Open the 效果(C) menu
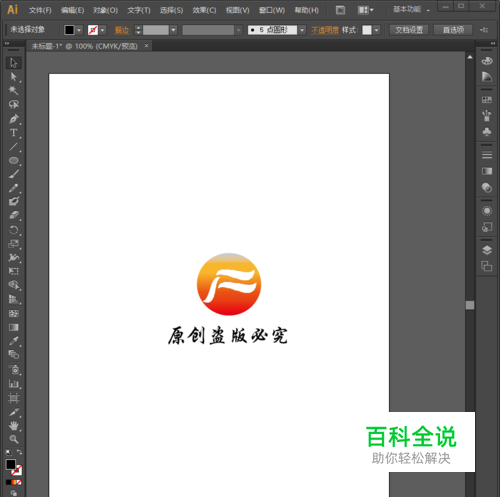This screenshot has height=497, width=500. tap(204, 10)
